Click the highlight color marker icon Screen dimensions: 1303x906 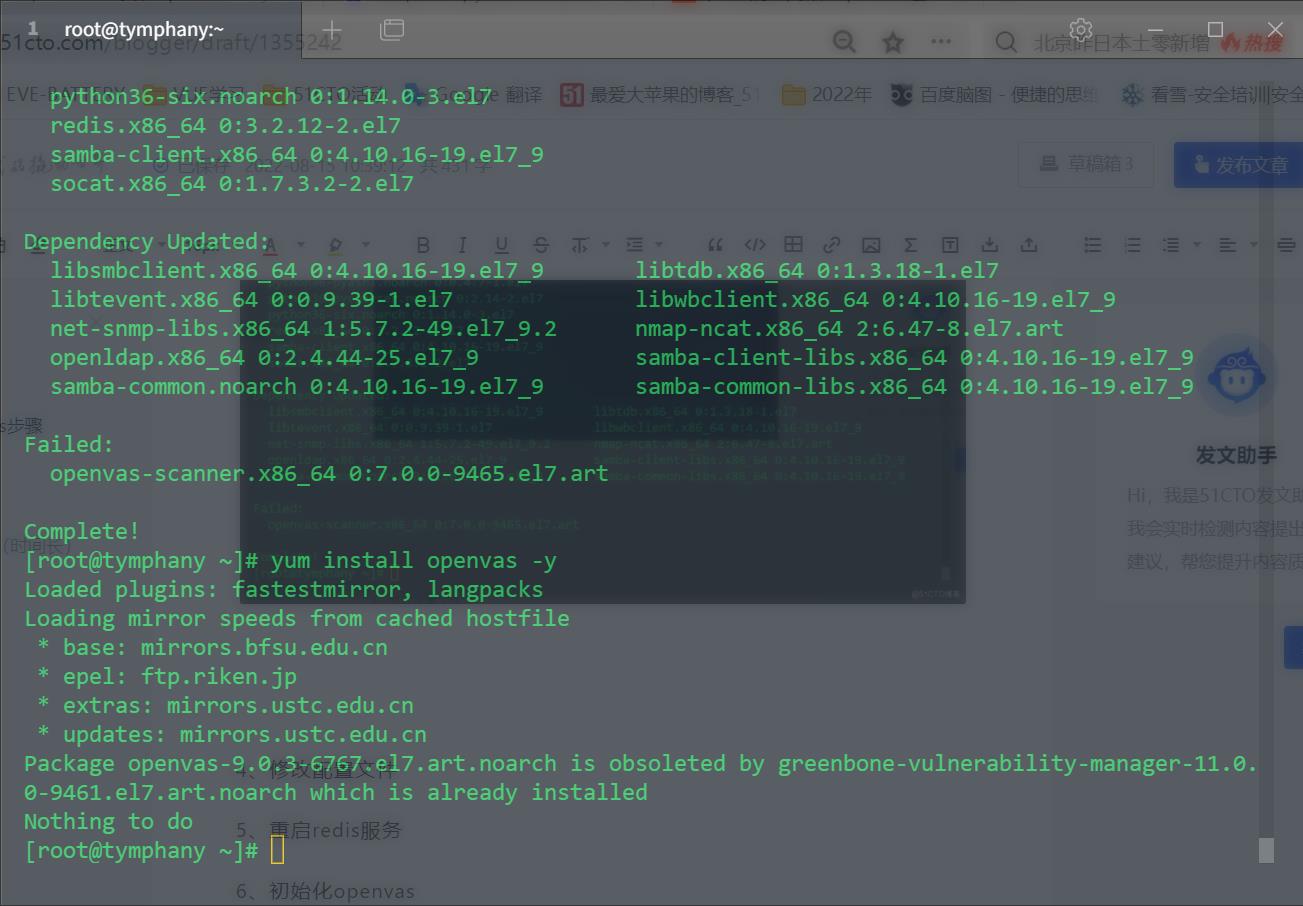(x=336, y=245)
